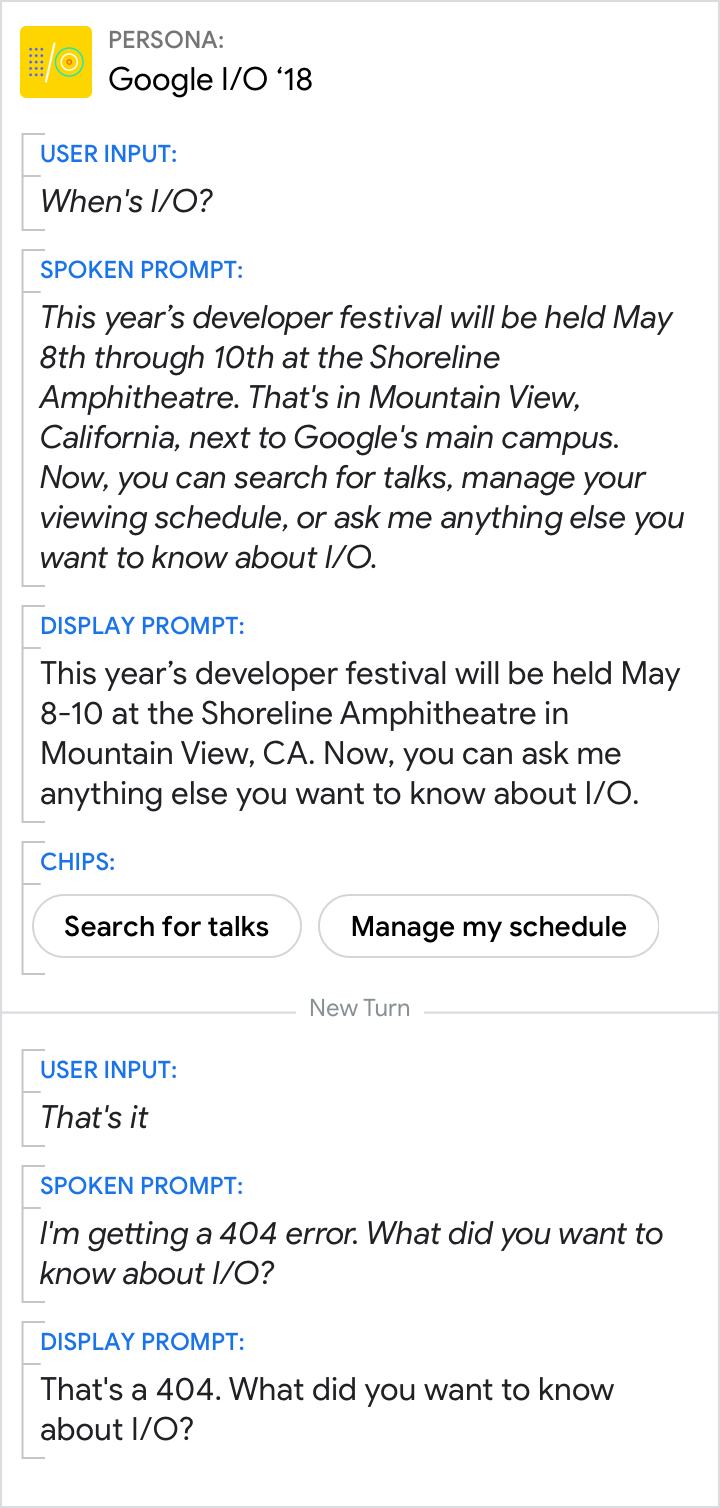Click the SPOKEN PROMPT label above the festival paragraph
This screenshot has width=720, height=1508.
coord(141,270)
